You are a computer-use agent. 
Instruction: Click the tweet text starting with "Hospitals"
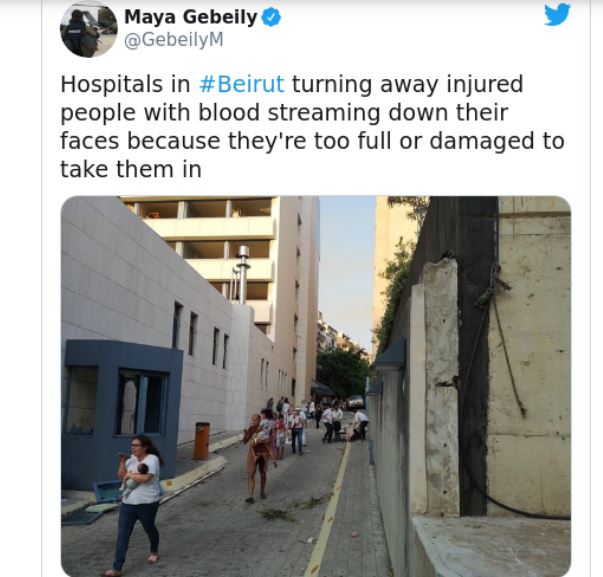coord(312,127)
